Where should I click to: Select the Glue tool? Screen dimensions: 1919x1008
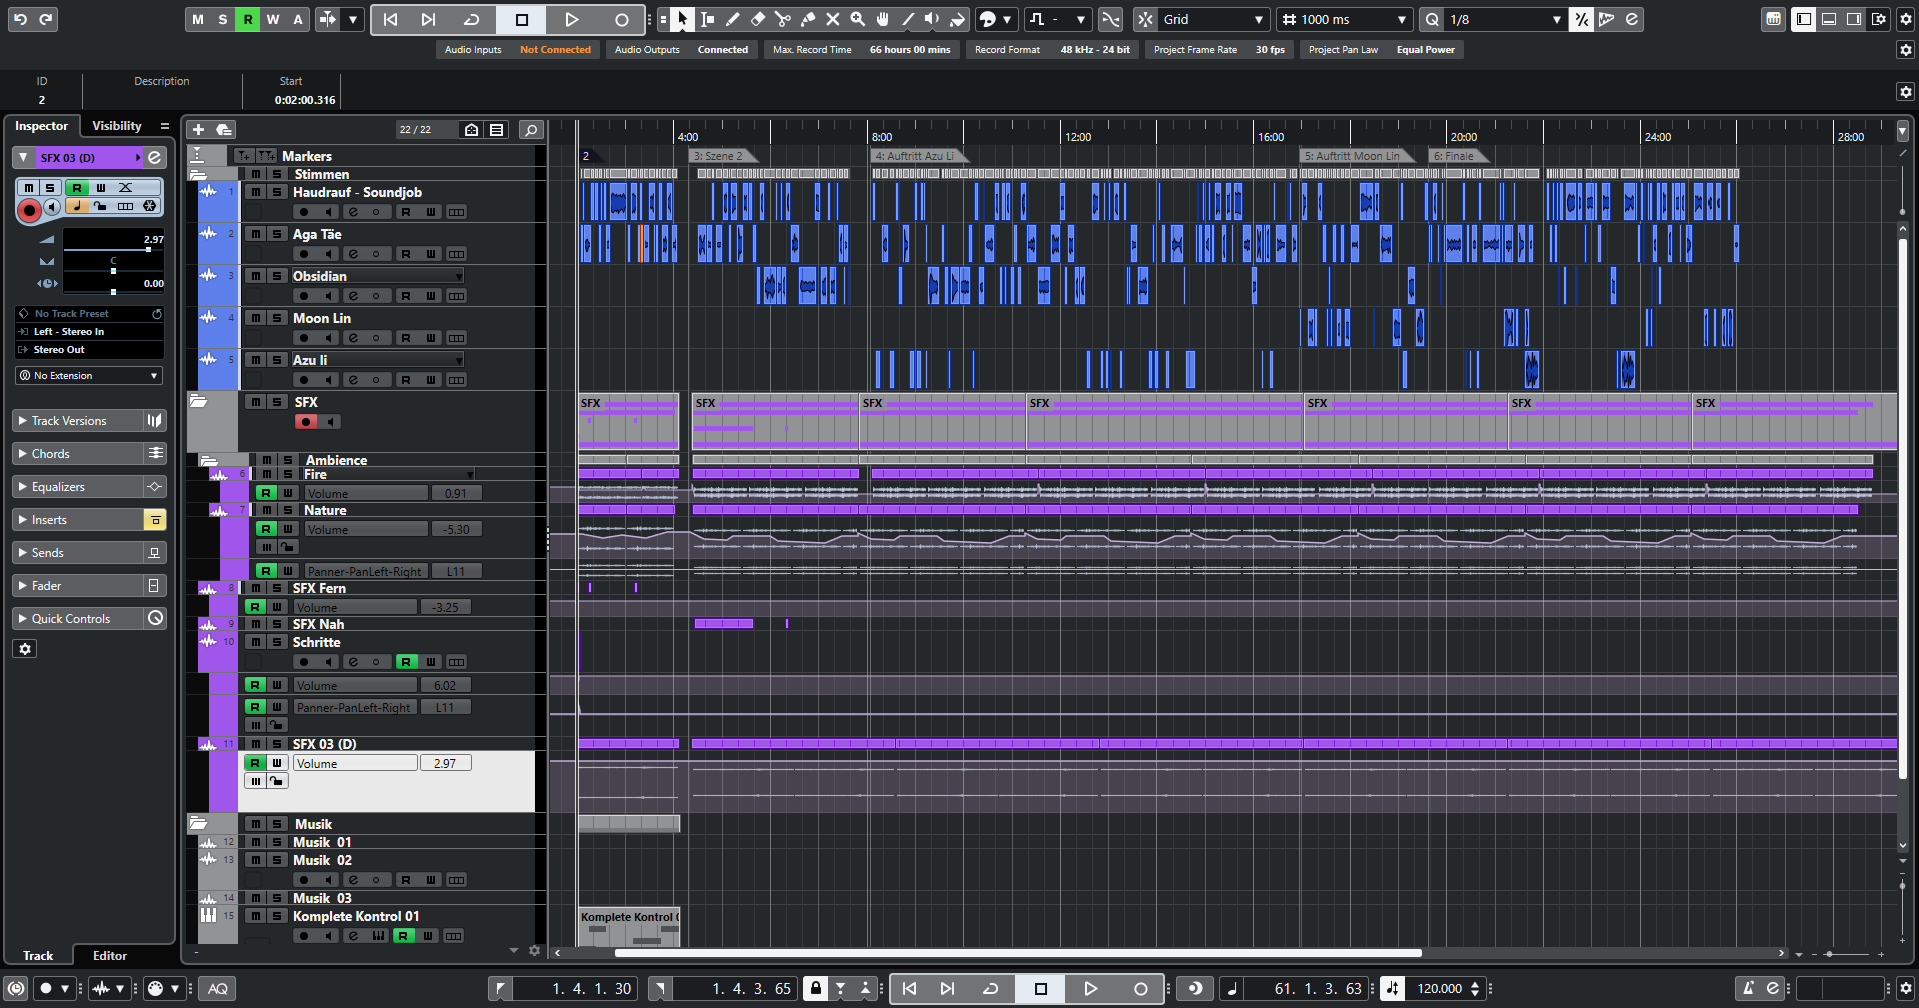[x=808, y=19]
